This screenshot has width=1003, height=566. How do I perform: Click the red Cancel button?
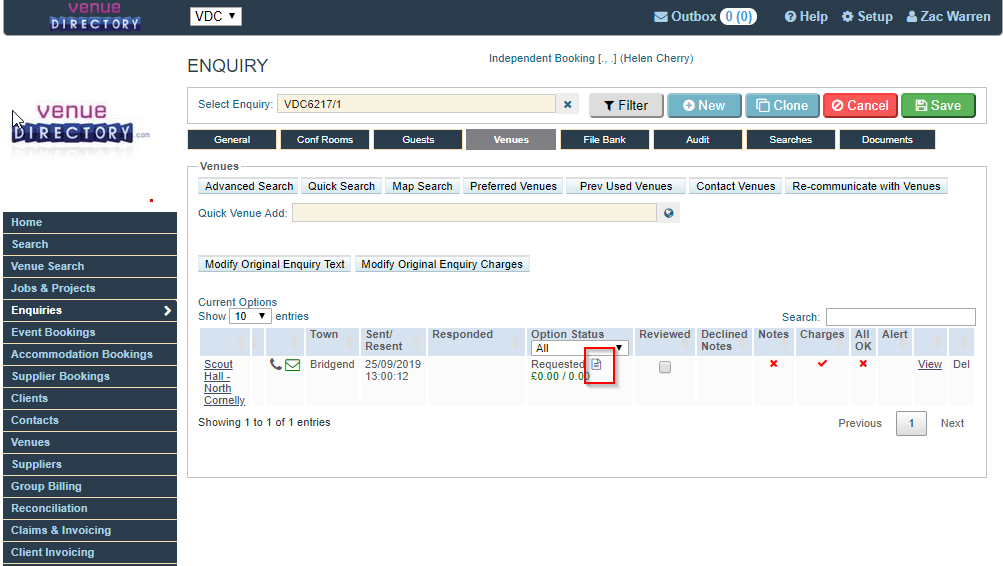860,106
